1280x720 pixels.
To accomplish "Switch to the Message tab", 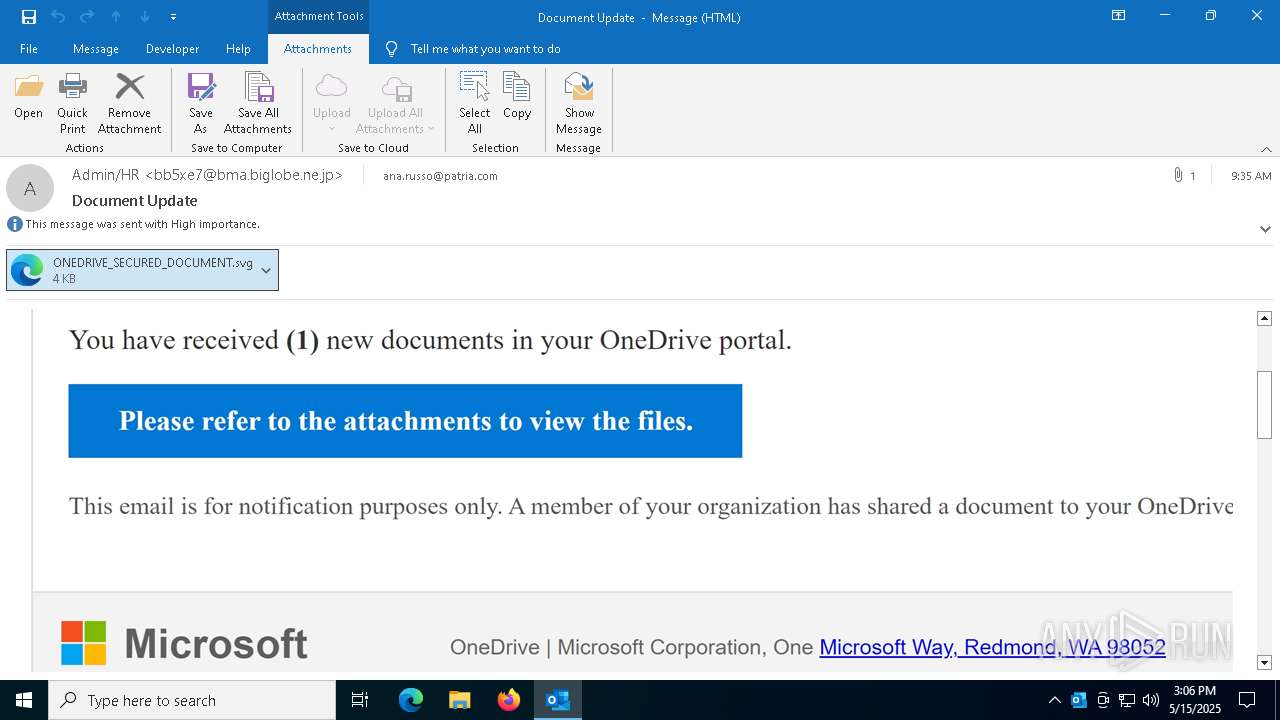I will (96, 48).
